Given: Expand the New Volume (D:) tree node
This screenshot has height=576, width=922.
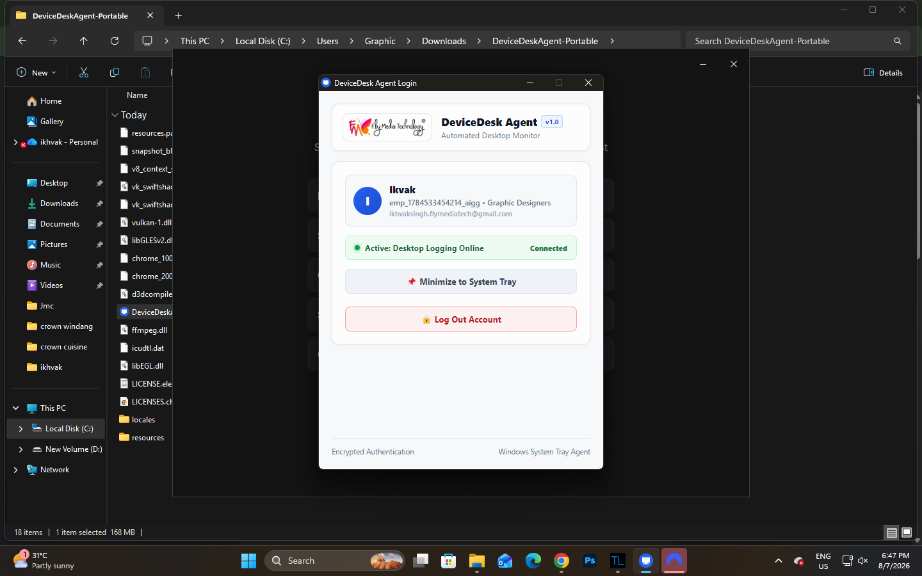Looking at the screenshot, I should (x=21, y=449).
